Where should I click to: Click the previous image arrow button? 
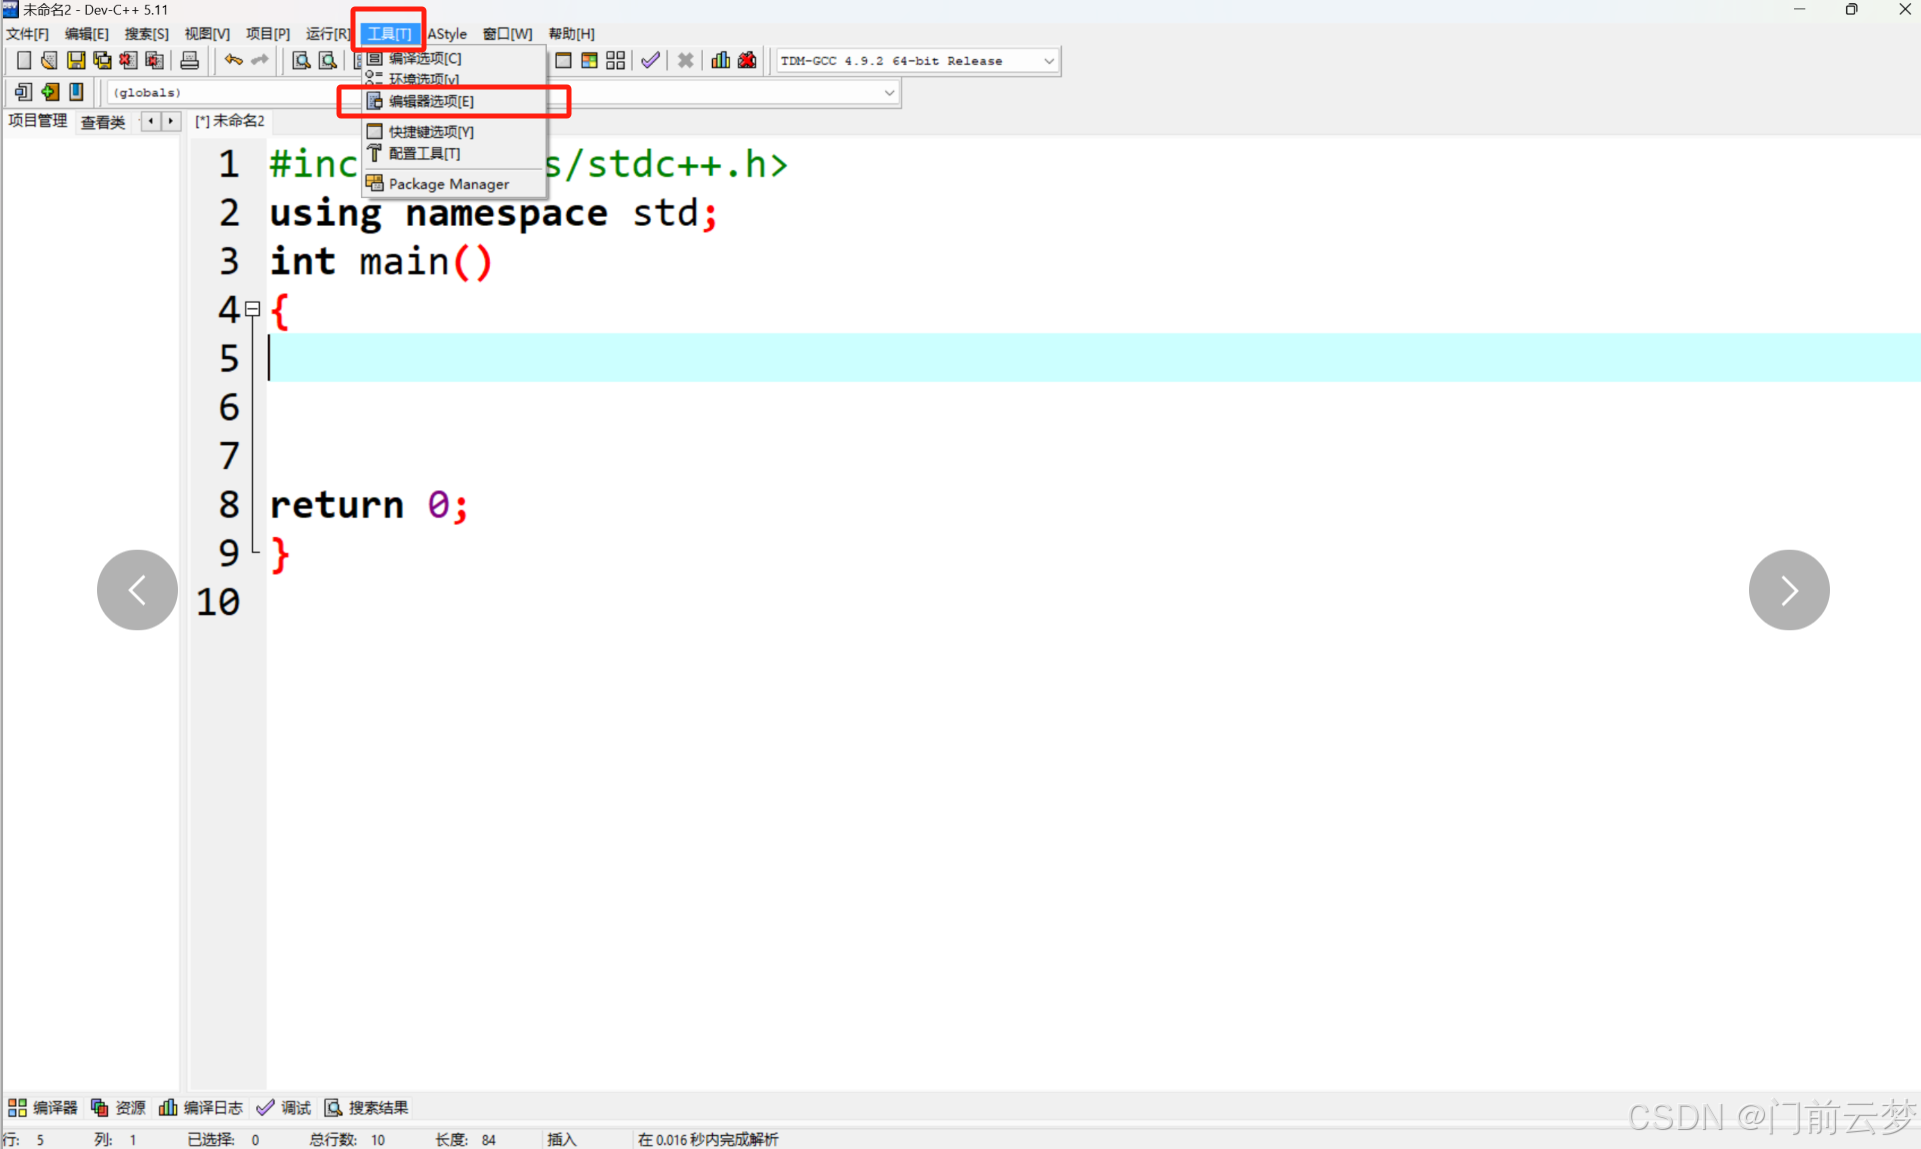(137, 590)
